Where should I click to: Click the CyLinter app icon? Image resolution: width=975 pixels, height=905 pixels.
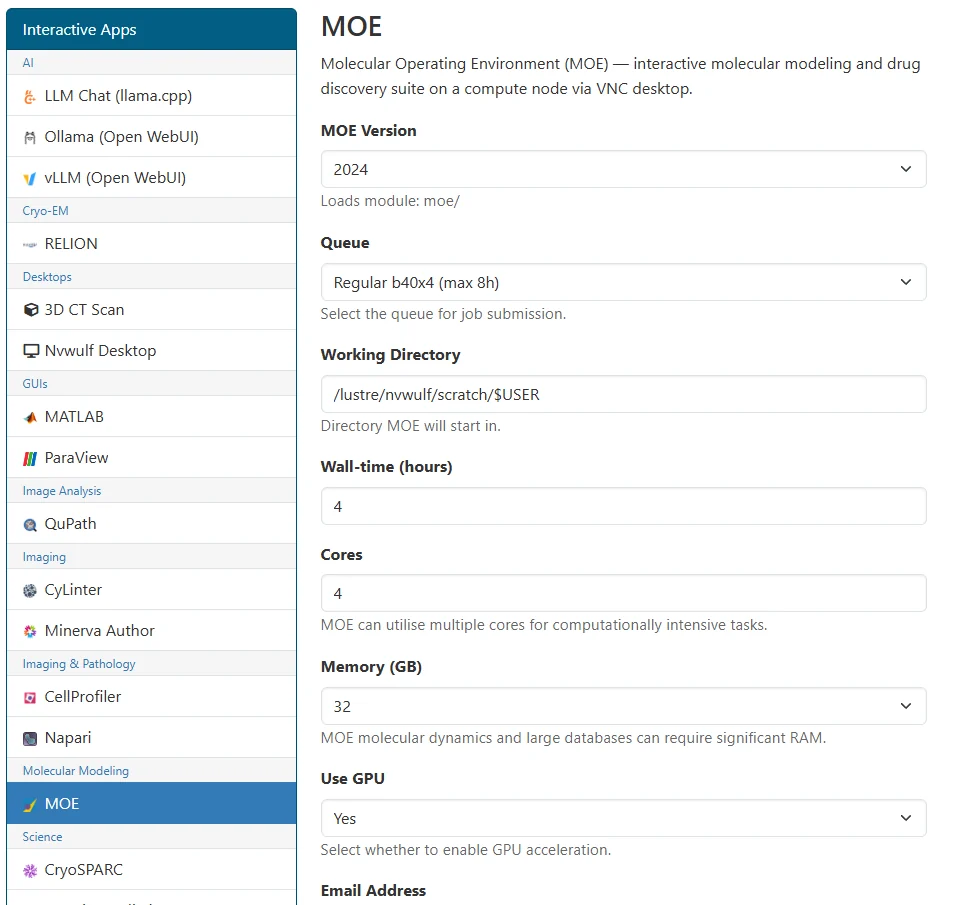click(30, 590)
